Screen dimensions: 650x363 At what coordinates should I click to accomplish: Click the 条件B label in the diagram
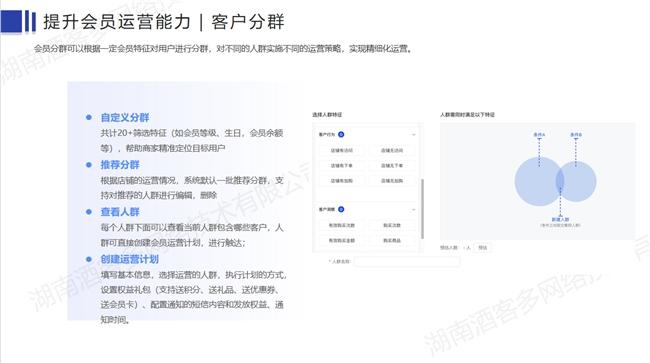pos(576,135)
